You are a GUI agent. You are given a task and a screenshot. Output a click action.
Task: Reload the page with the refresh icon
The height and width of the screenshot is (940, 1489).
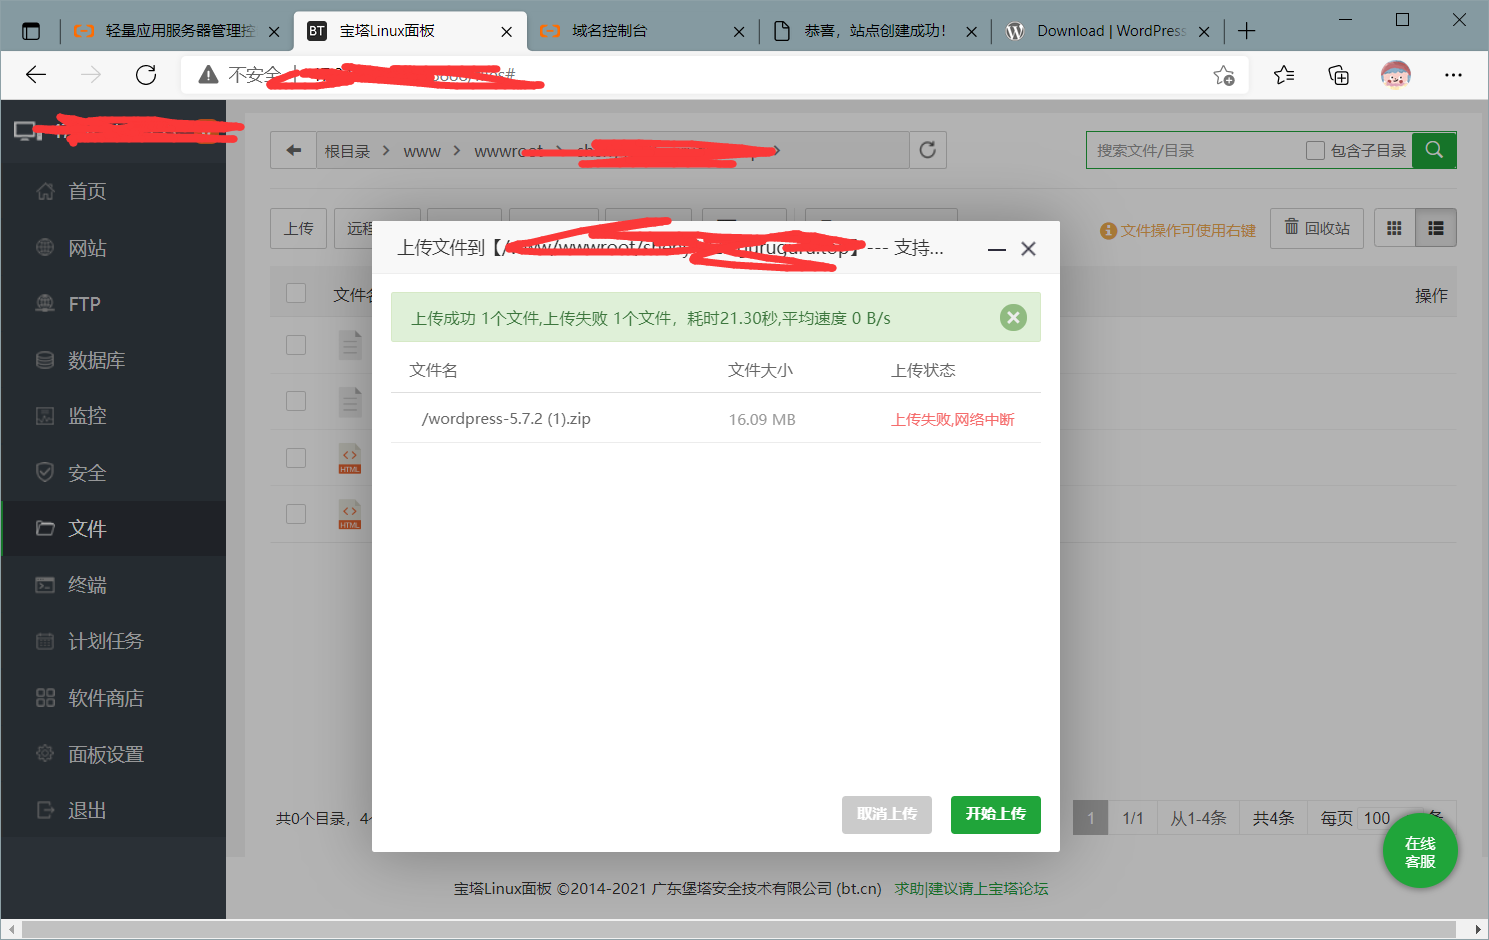pos(146,75)
